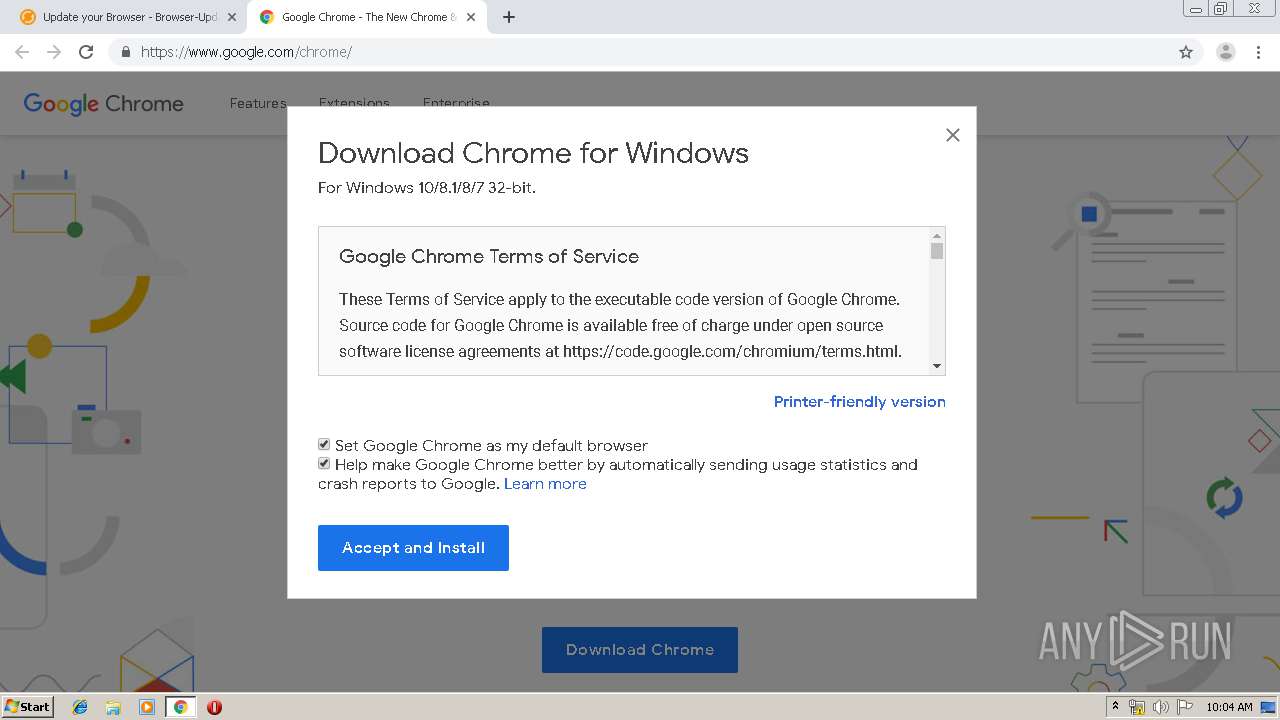
Task: Go back to previous page
Action: click(x=22, y=52)
